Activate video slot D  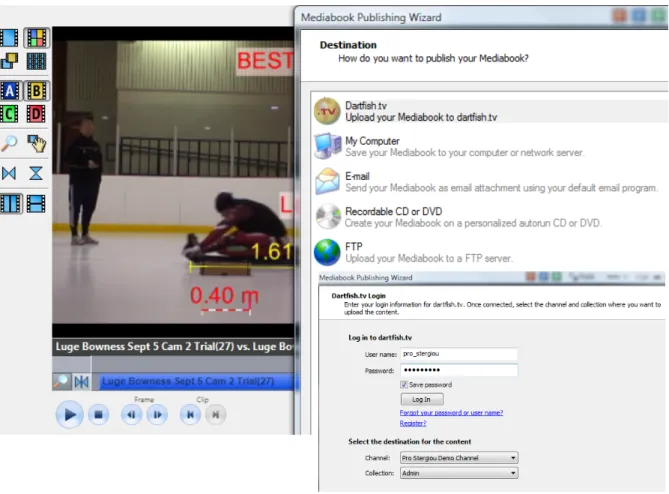(36, 114)
